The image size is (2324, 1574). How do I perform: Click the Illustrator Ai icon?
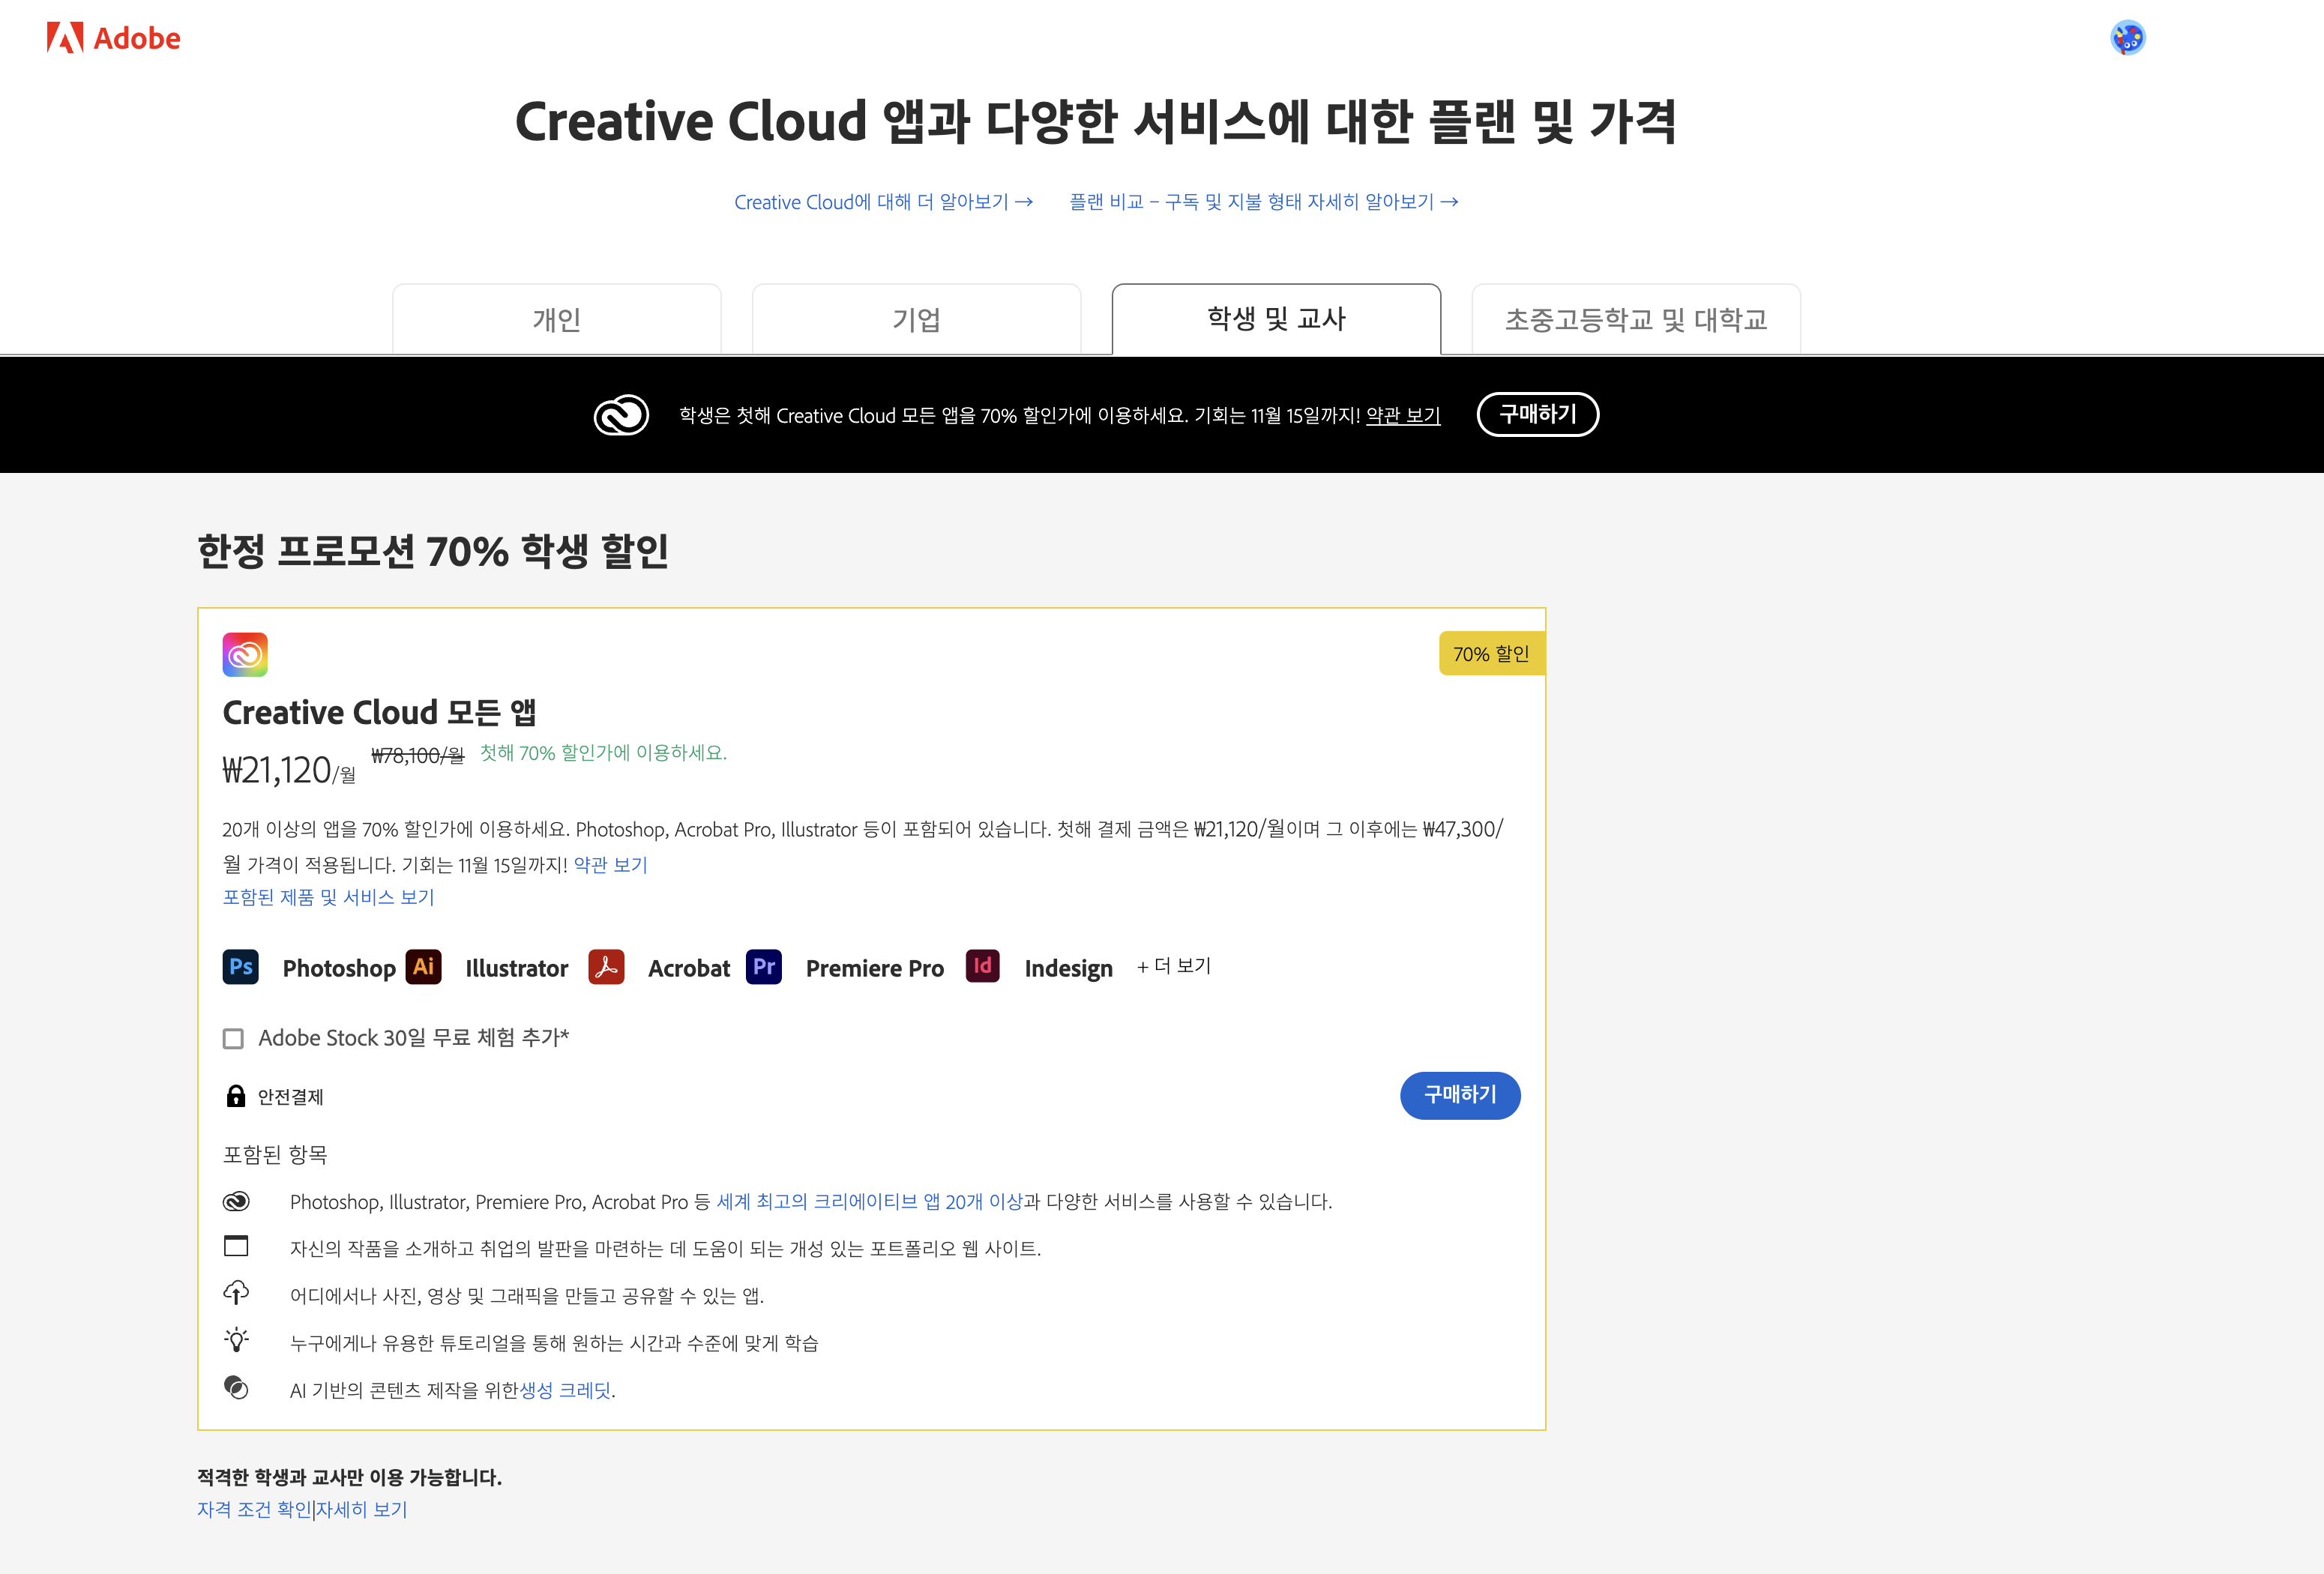[x=423, y=967]
